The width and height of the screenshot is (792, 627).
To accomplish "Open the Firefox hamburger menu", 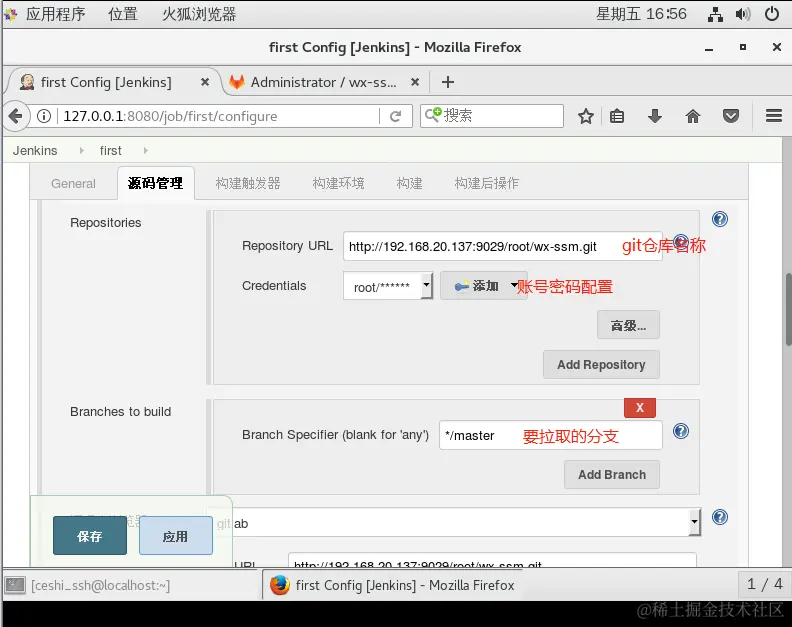I will (773, 116).
